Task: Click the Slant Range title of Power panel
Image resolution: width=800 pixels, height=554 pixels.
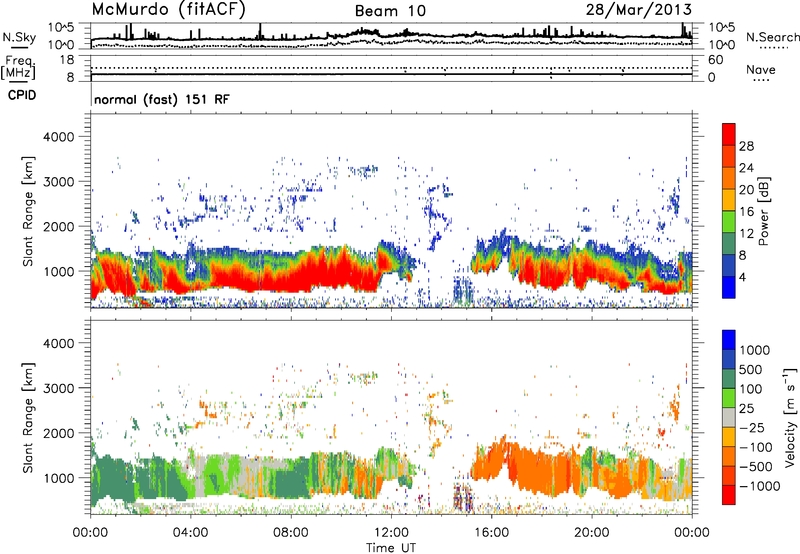Action: (28, 211)
